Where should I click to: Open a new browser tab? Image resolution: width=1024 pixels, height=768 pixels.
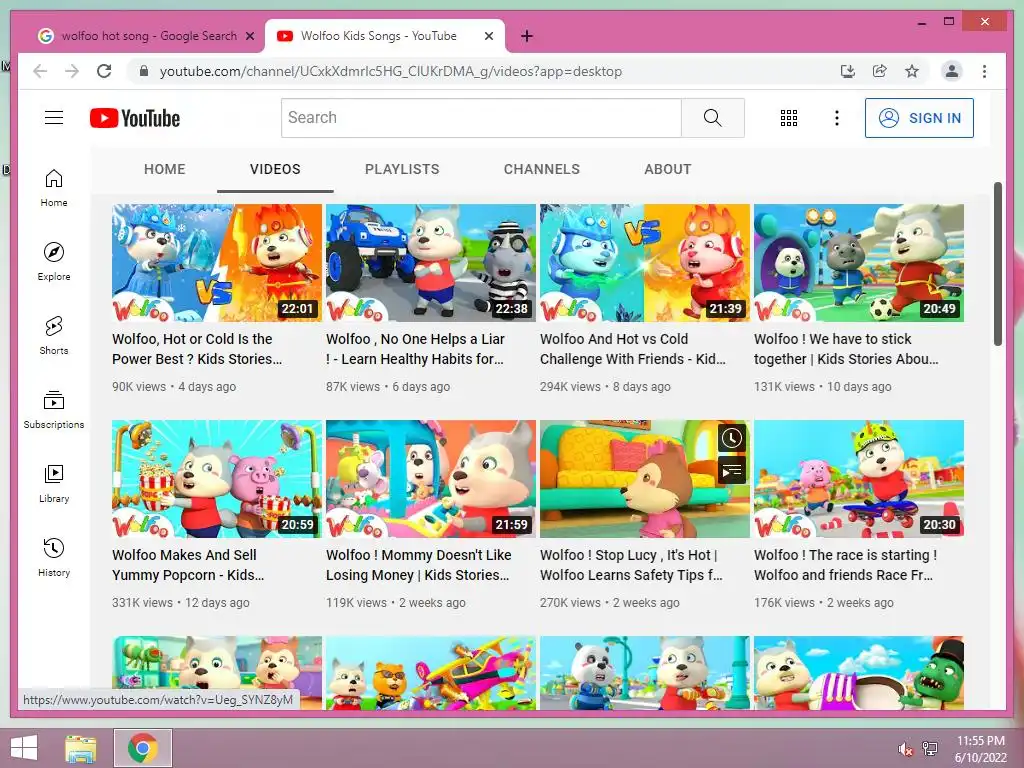[x=527, y=36]
